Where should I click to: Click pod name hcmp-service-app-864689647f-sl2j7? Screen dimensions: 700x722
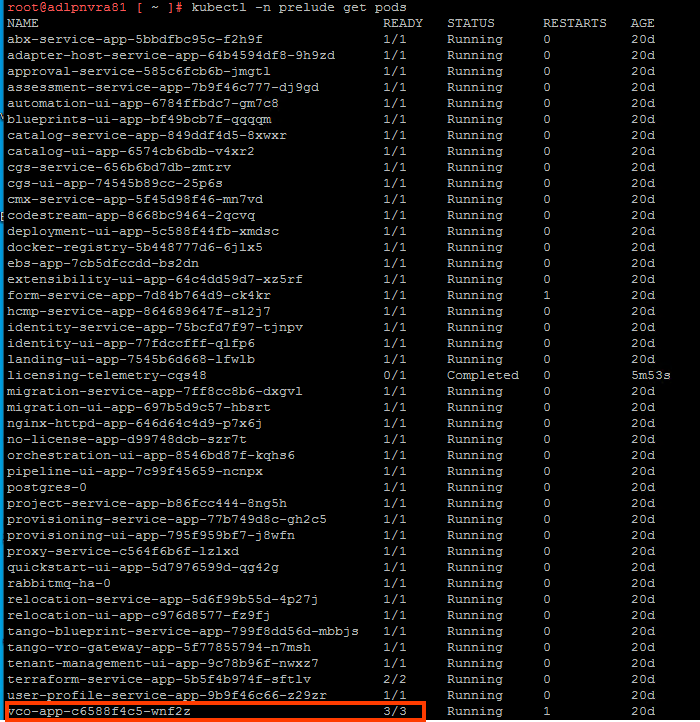[139, 311]
